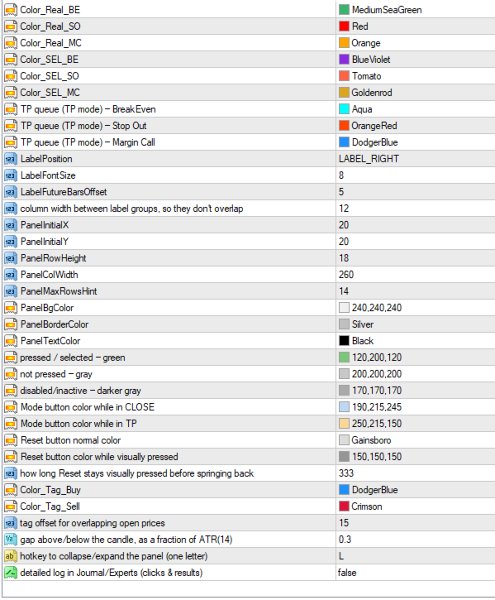This screenshot has height=600, width=495.
Task: Pick the Red swatch for Color_Real_SO
Action: (344, 26)
